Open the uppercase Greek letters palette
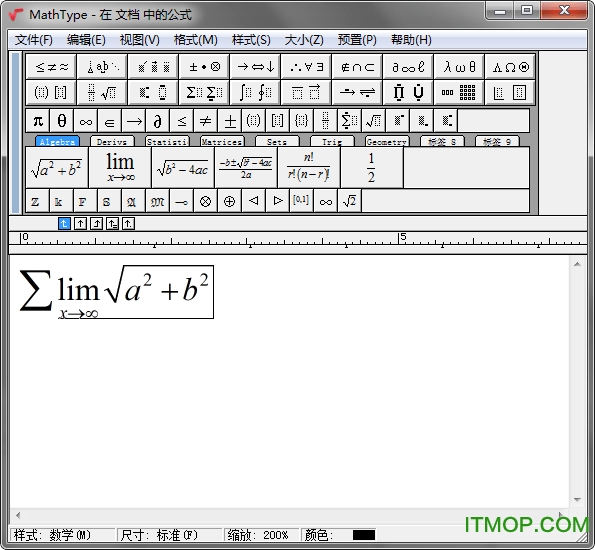This screenshot has height=550, width=595. click(x=510, y=67)
